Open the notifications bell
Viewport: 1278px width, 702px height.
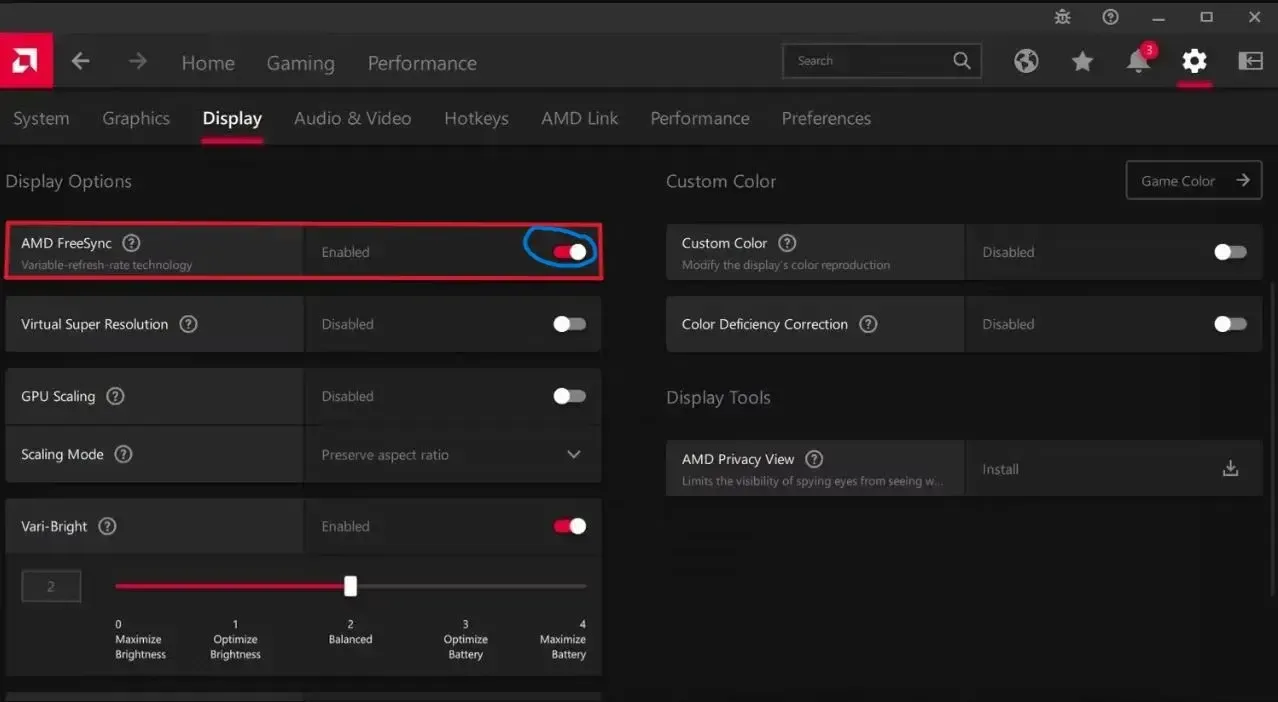coord(1138,62)
